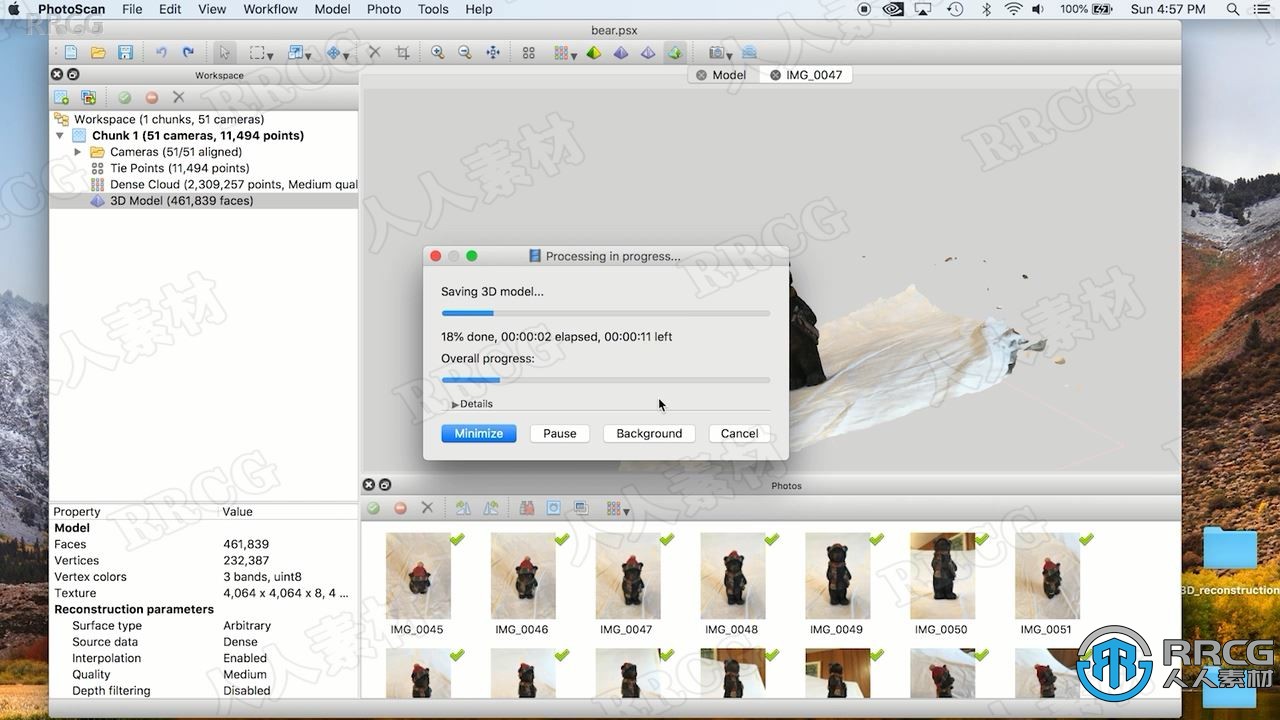This screenshot has width=1280, height=720.
Task: Click Rotate Right icon in Photos pane
Action: point(491,508)
